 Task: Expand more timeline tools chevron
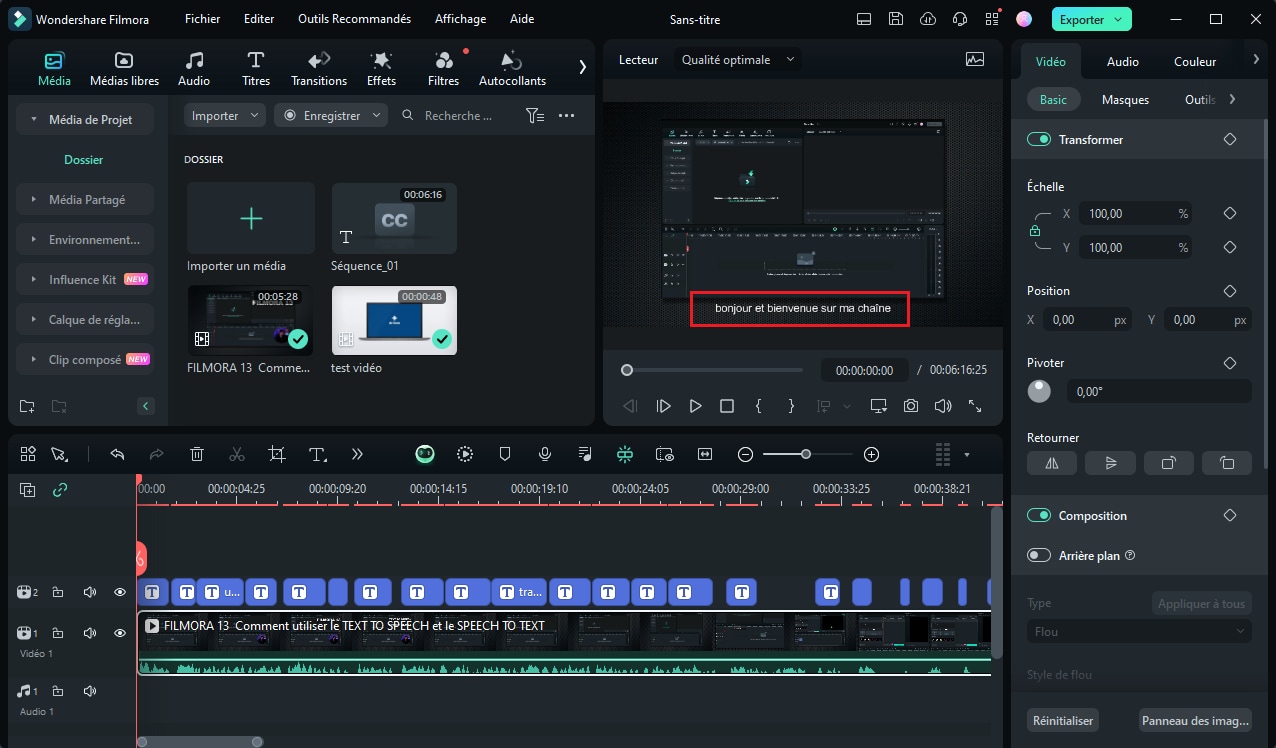357,454
